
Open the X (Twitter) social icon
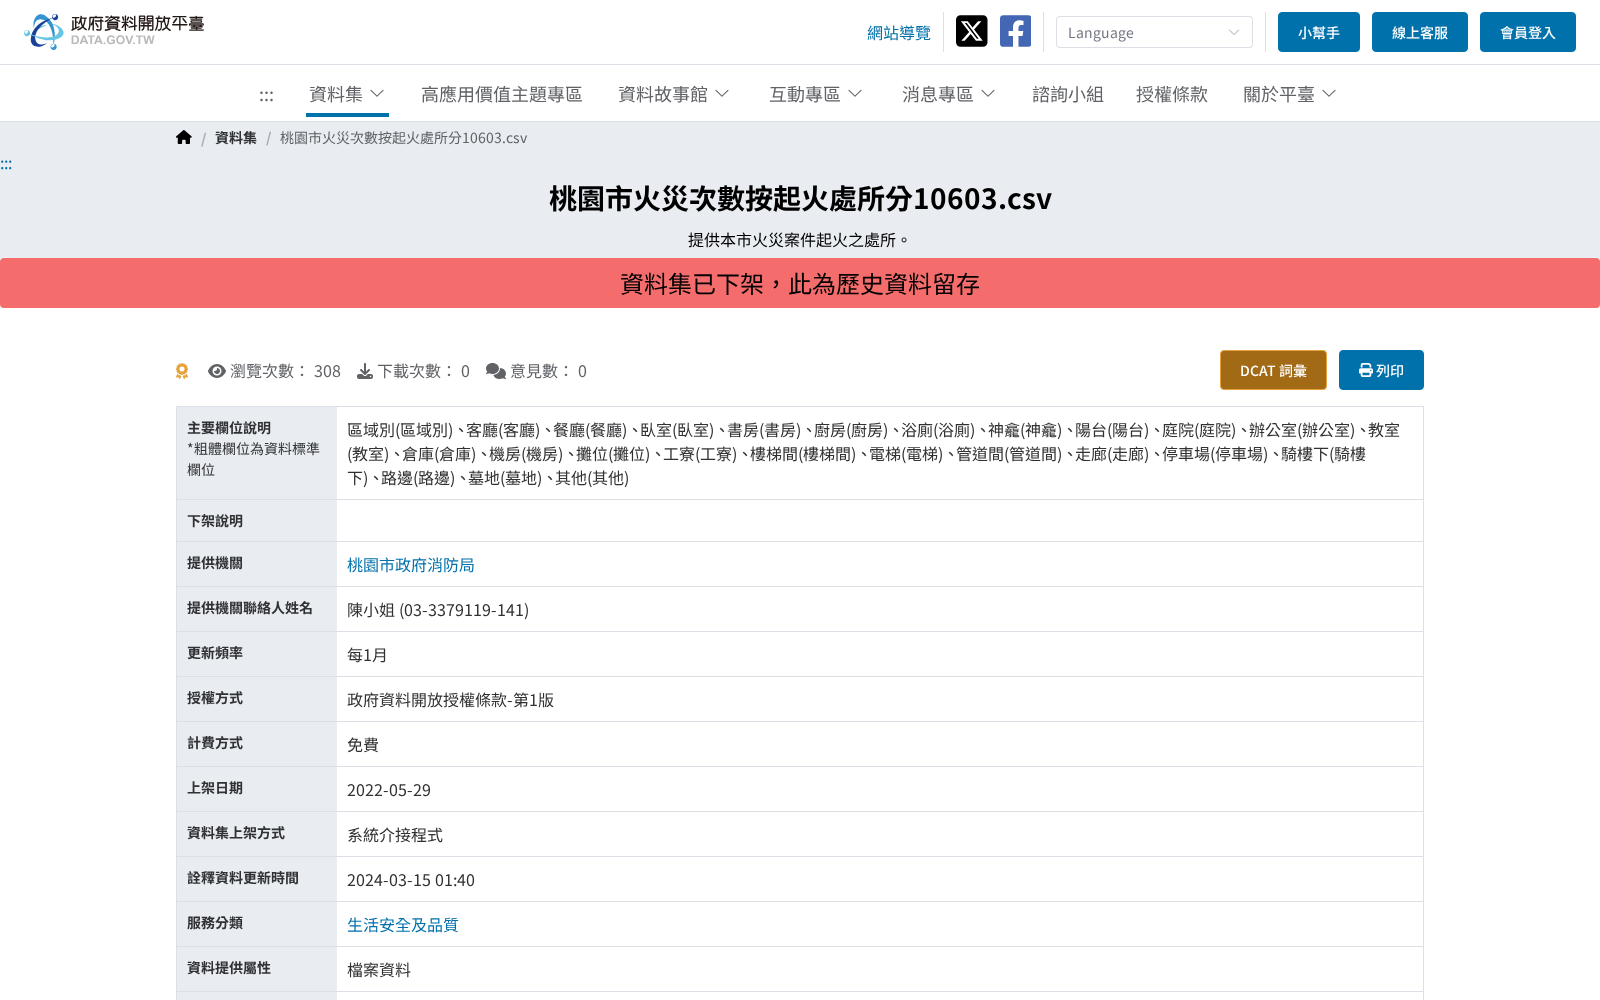tap(971, 31)
